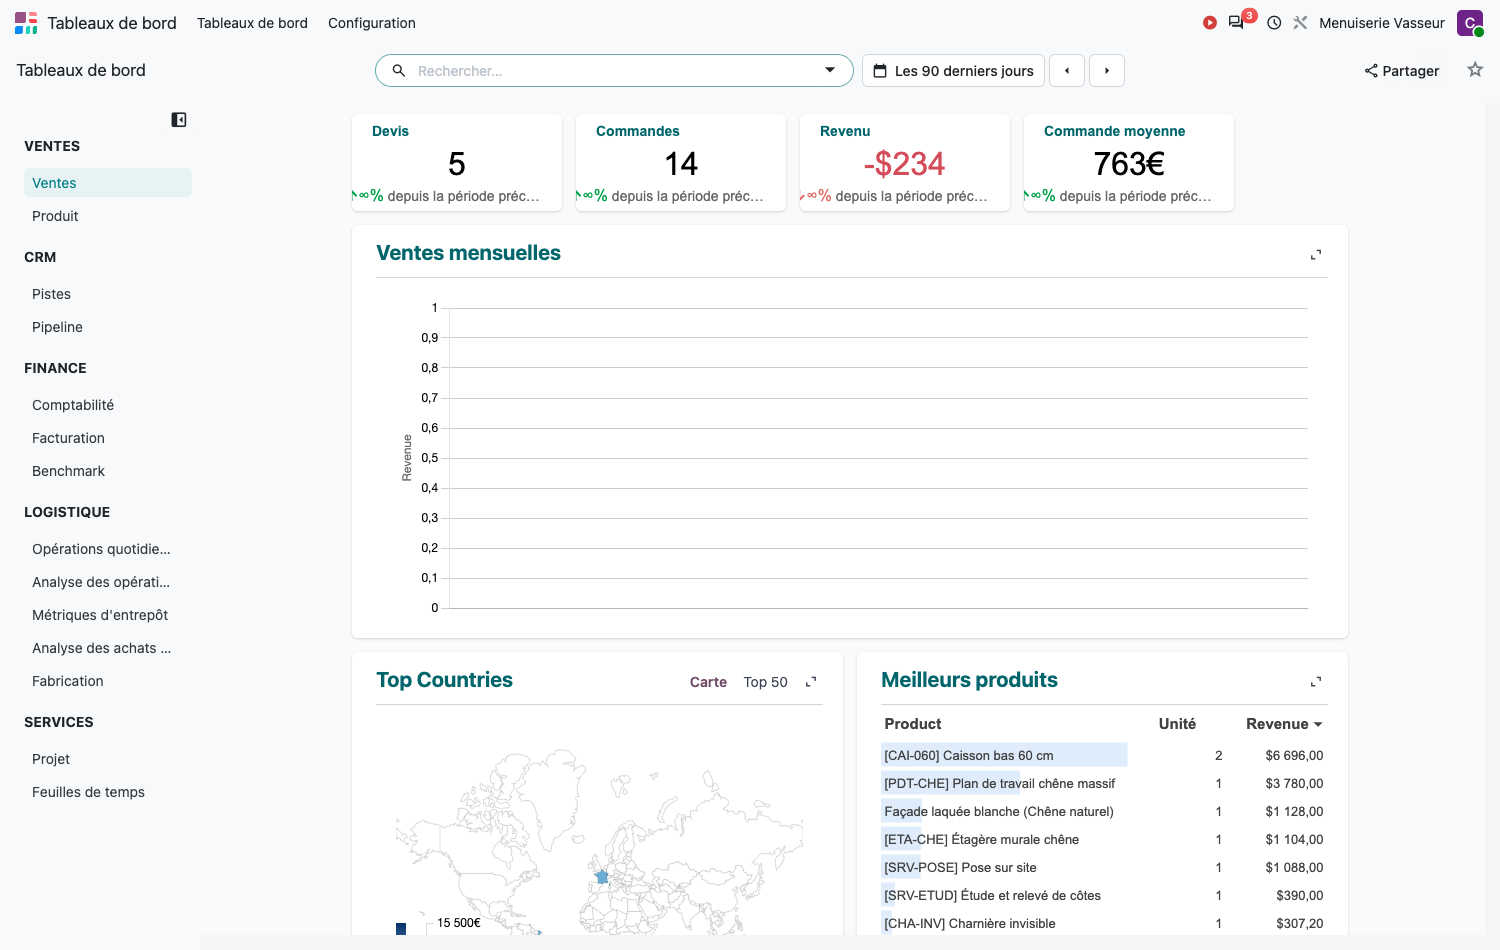This screenshot has height=950, width=1500.
Task: Select the Ventes dashboard in sidebar
Action: click(x=108, y=183)
